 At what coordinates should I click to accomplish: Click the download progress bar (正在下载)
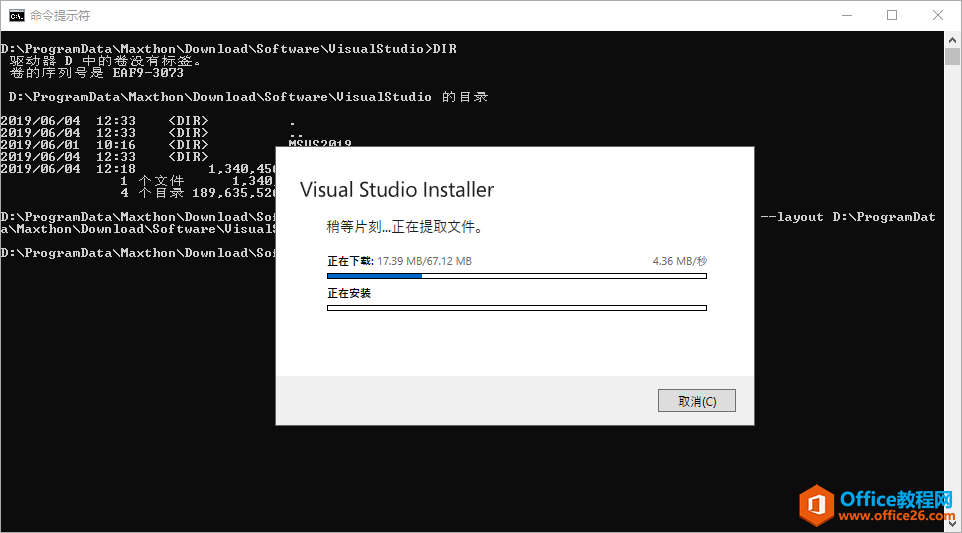(517, 276)
